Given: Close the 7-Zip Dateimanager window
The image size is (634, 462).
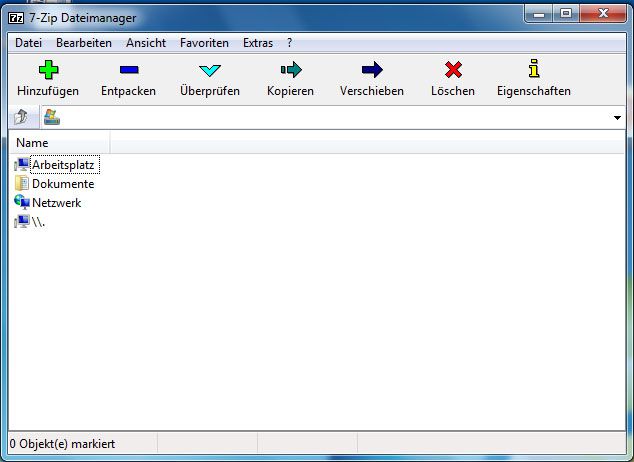Looking at the screenshot, I should click(603, 14).
